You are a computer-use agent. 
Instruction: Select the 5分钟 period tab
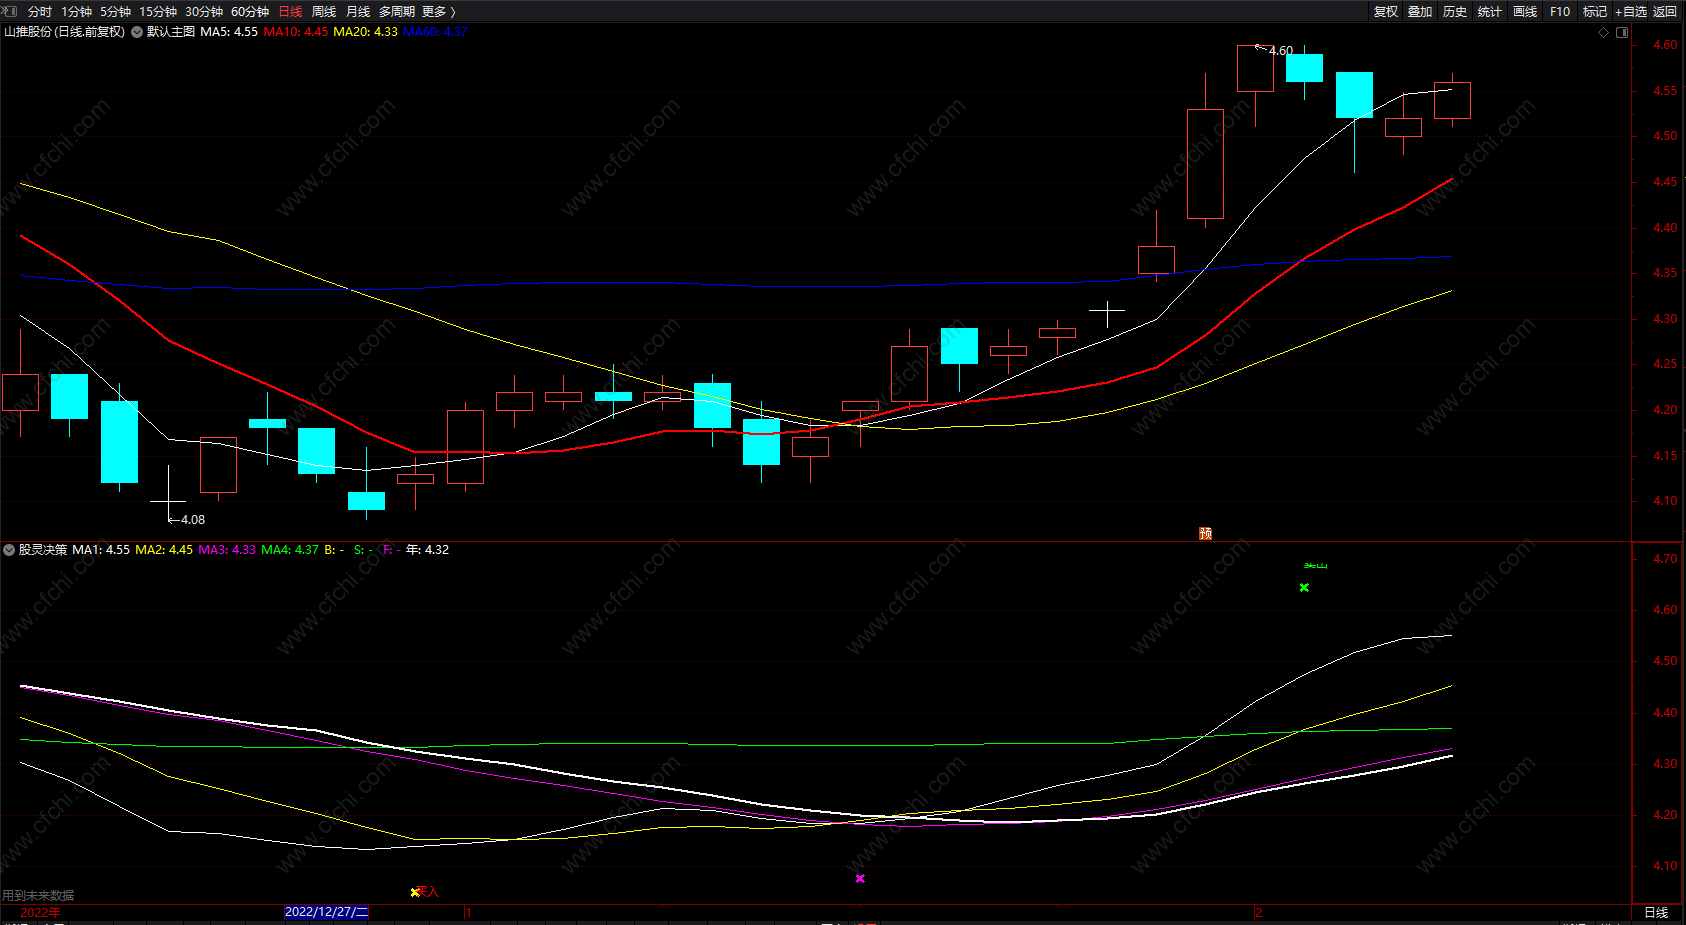pyautogui.click(x=115, y=12)
